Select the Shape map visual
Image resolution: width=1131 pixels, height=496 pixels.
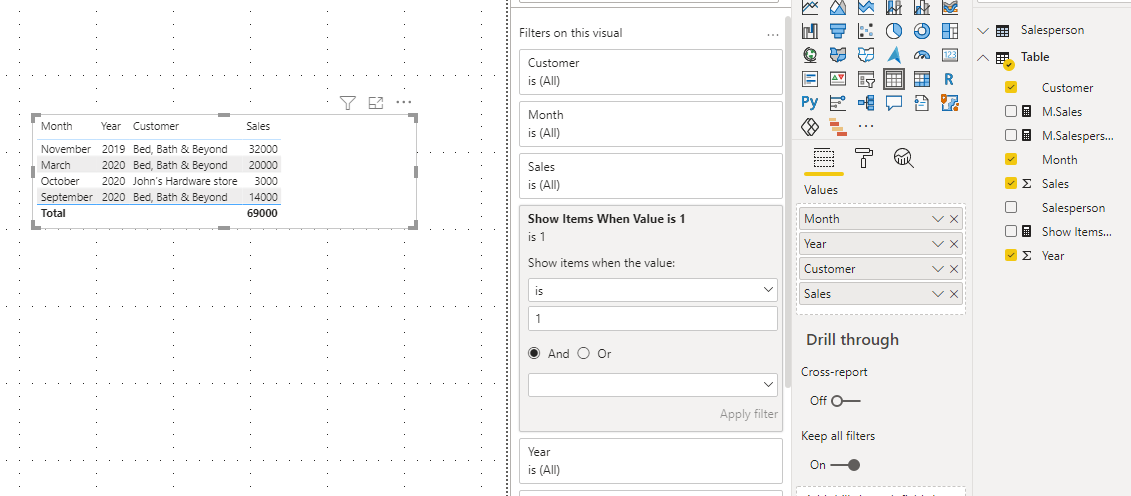pyautogui.click(x=866, y=55)
